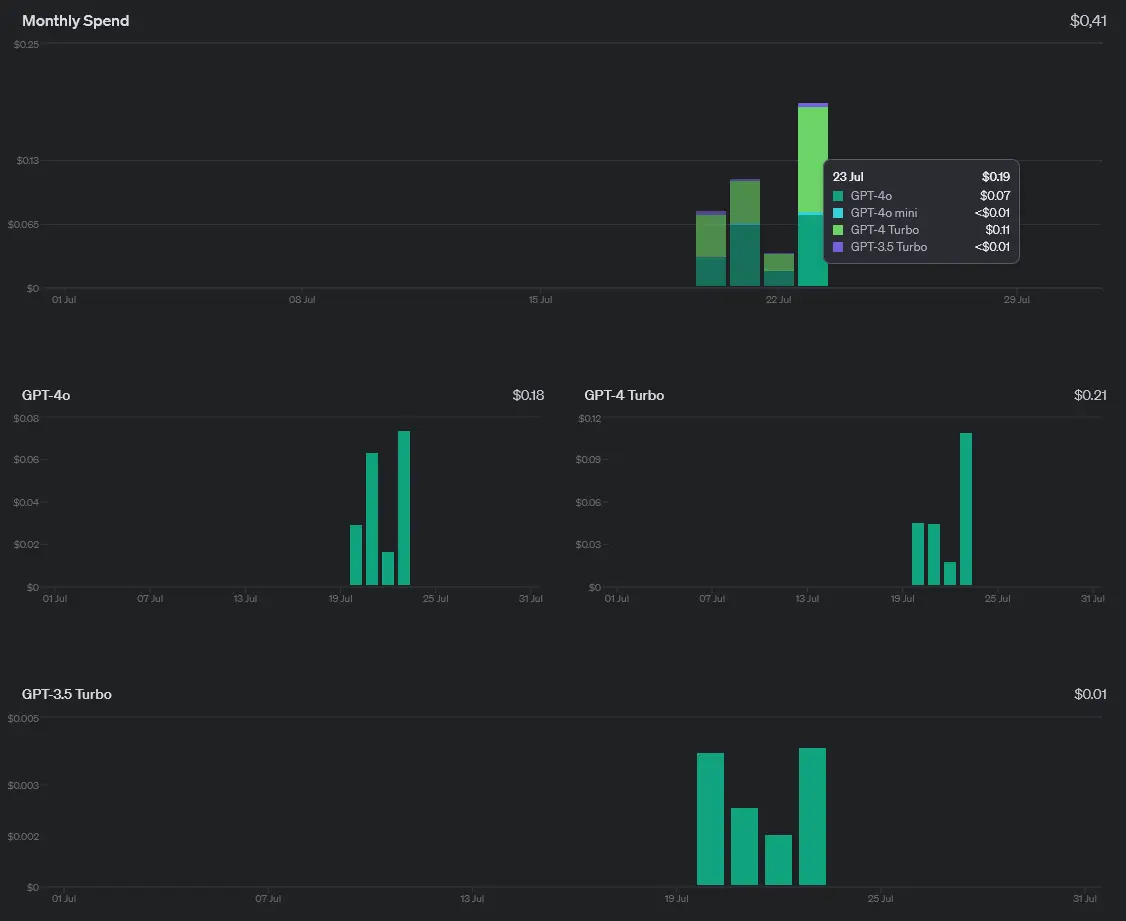Image resolution: width=1126 pixels, height=921 pixels.
Task: Click the 22 Jul label on Monthly Spend axis
Action: [x=778, y=300]
